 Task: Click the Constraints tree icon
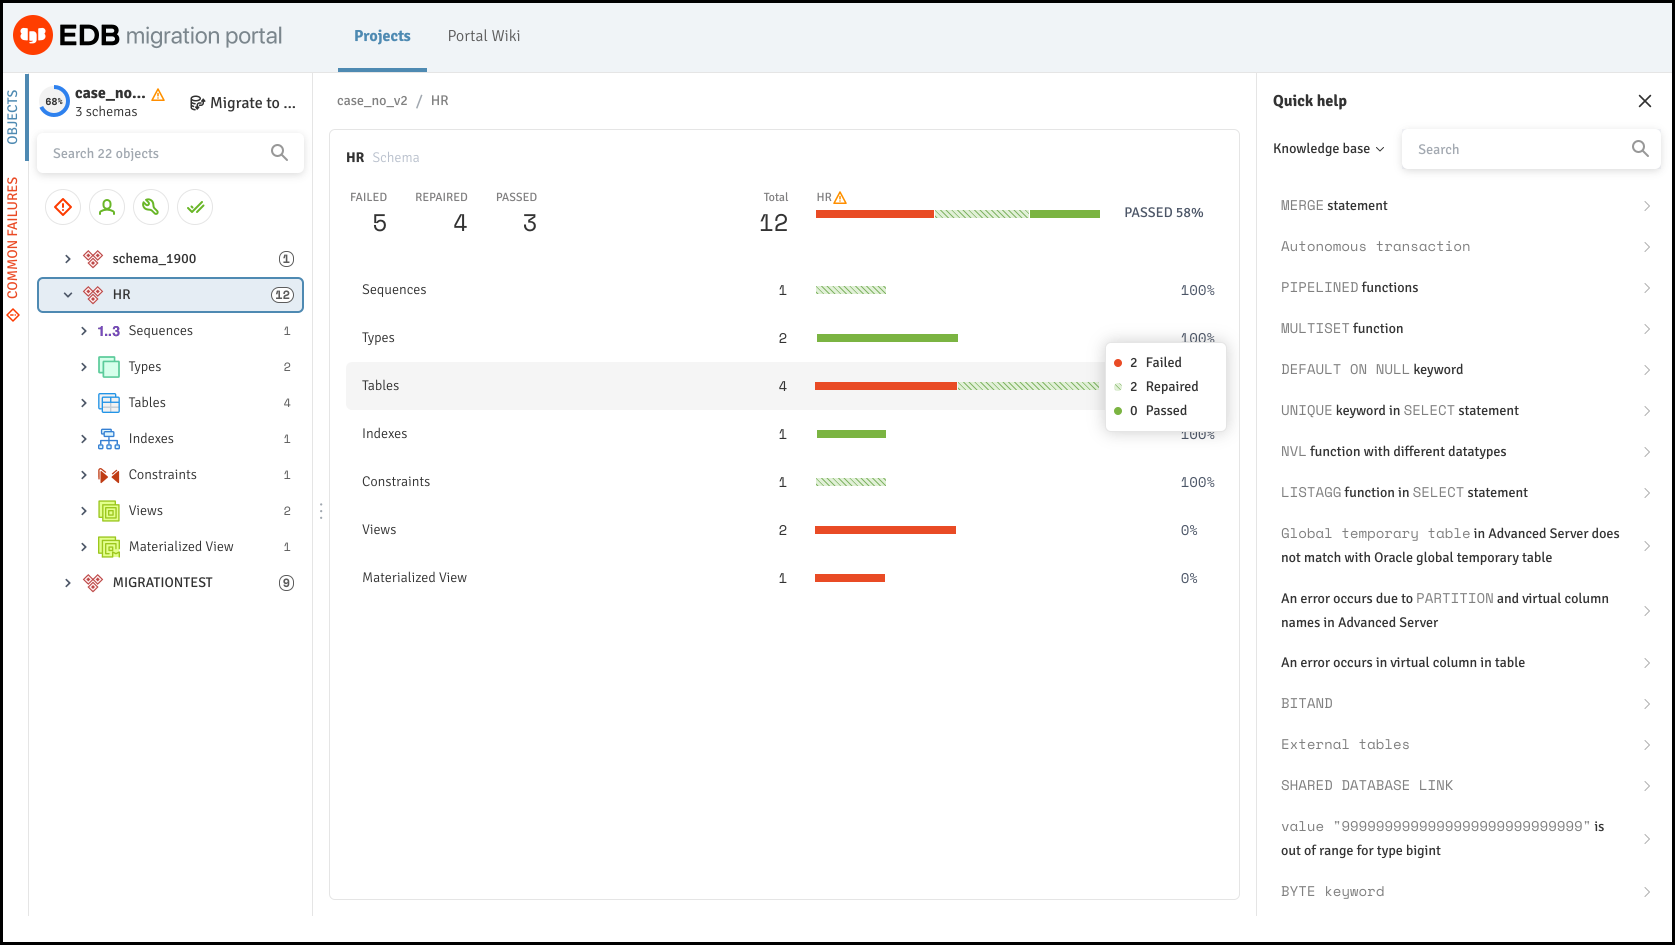[108, 475]
